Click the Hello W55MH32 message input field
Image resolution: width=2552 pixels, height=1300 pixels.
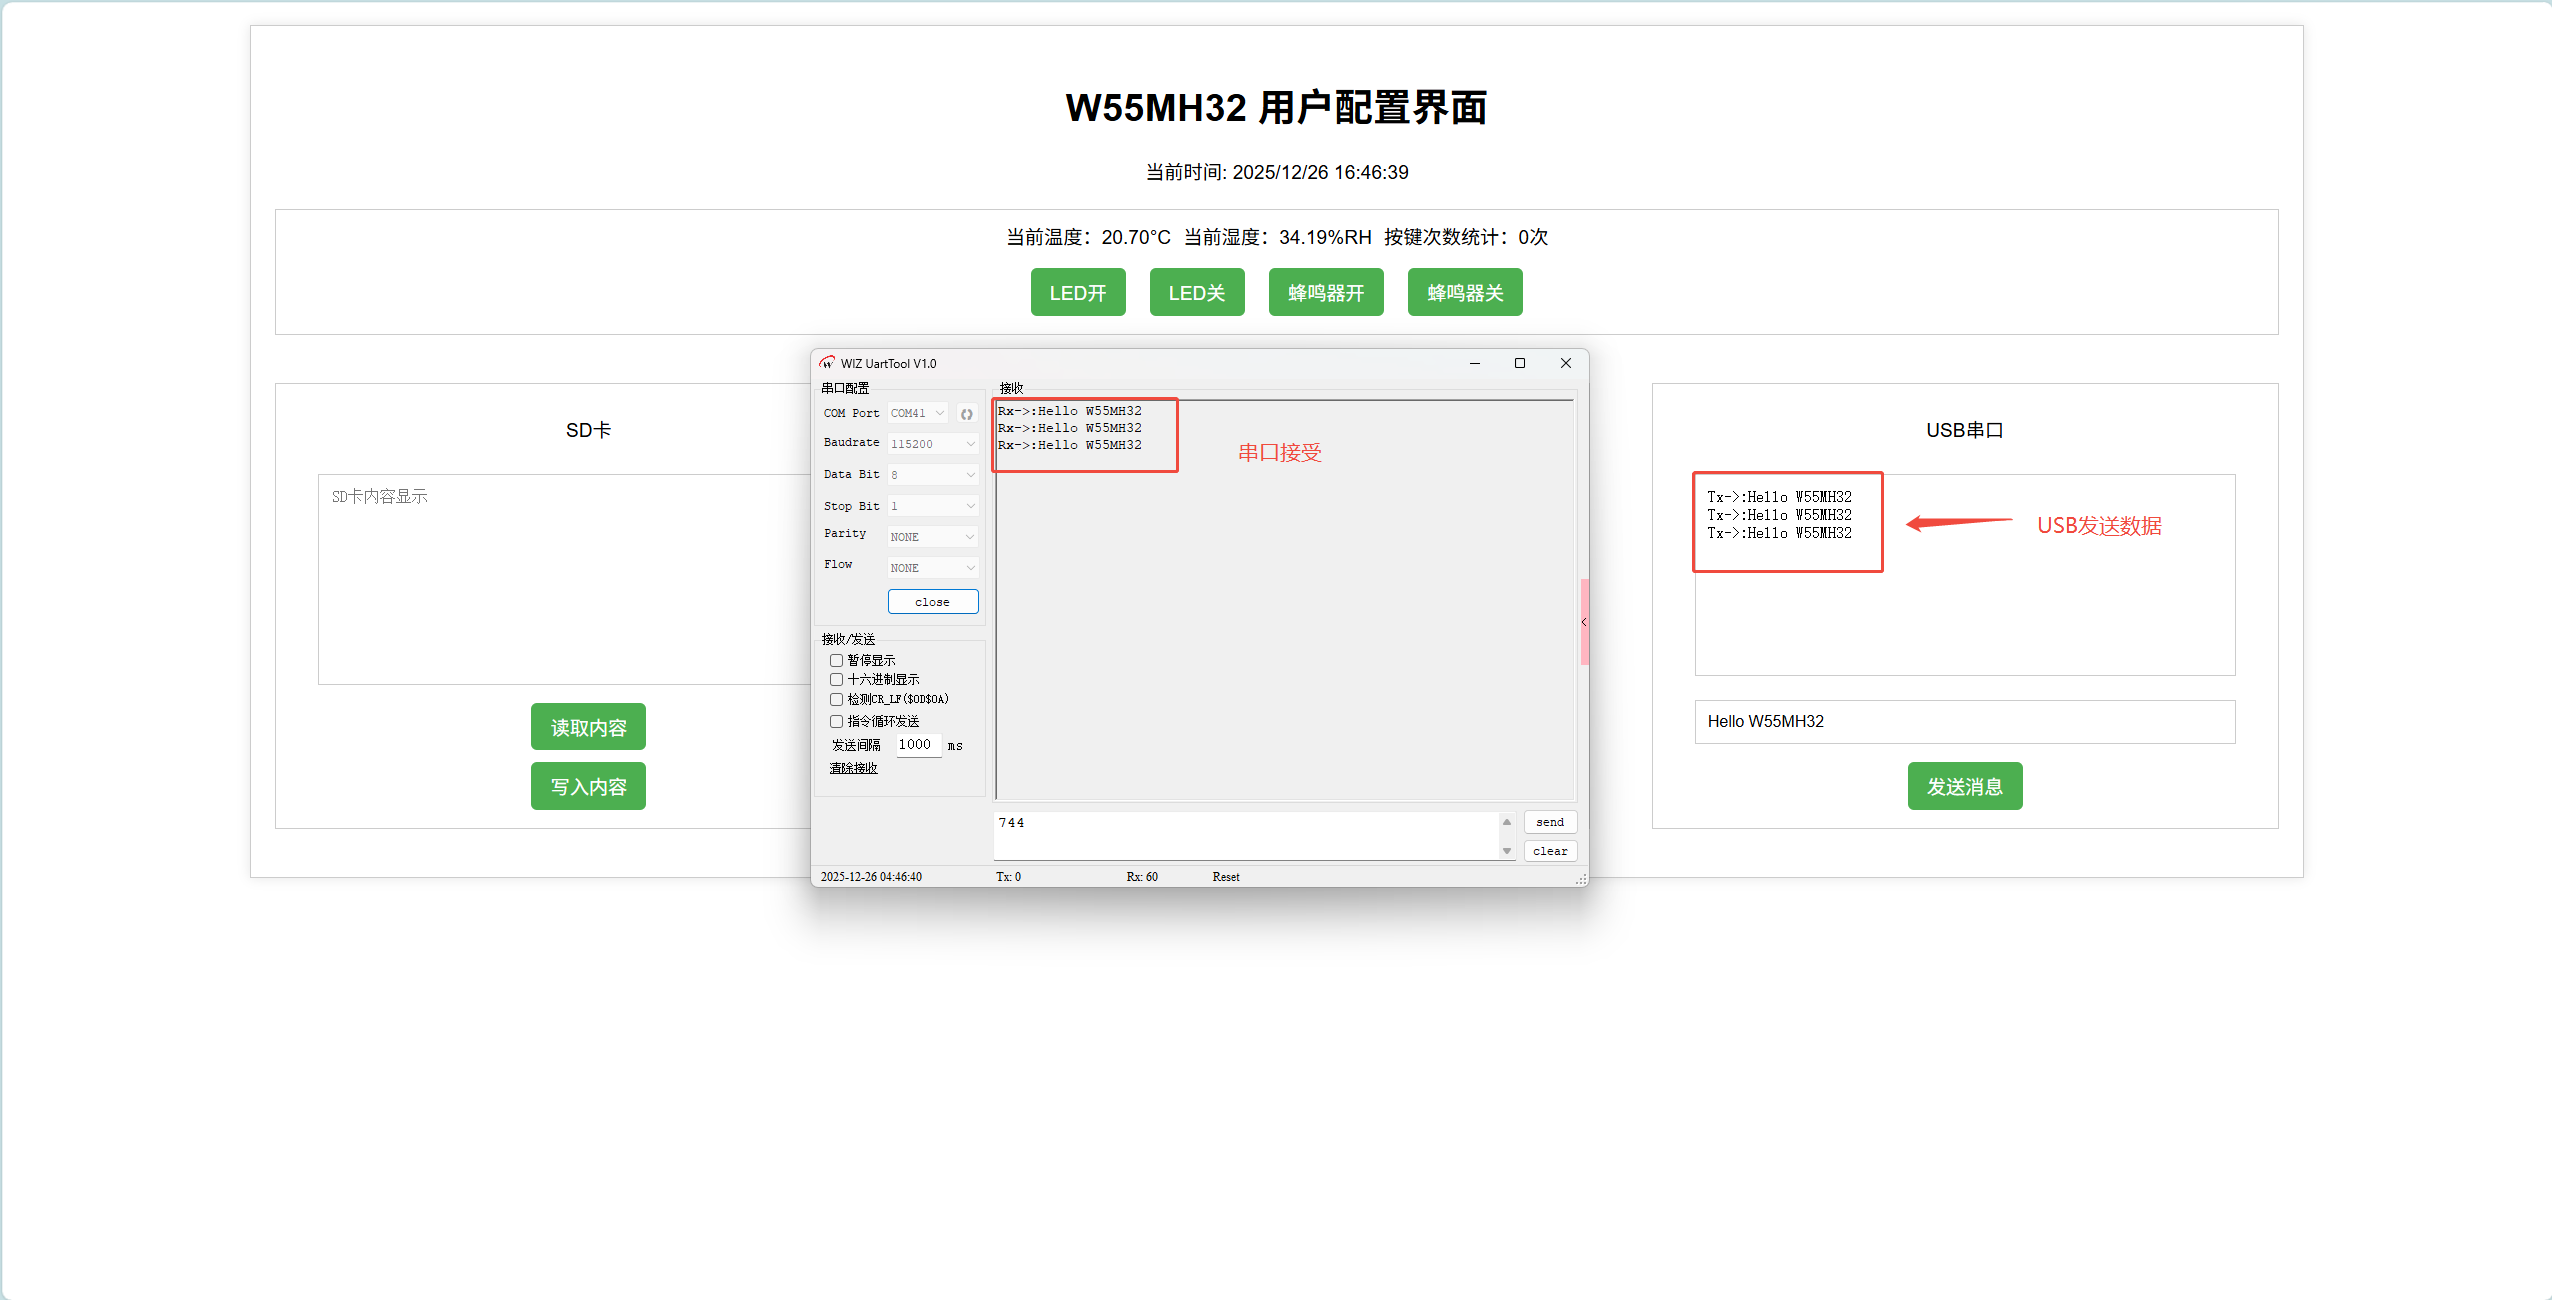coord(1964,722)
